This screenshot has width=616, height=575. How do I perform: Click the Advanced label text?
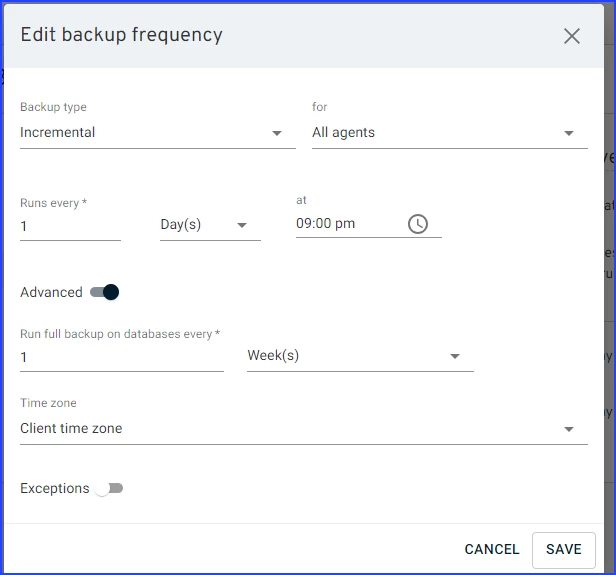(x=51, y=292)
